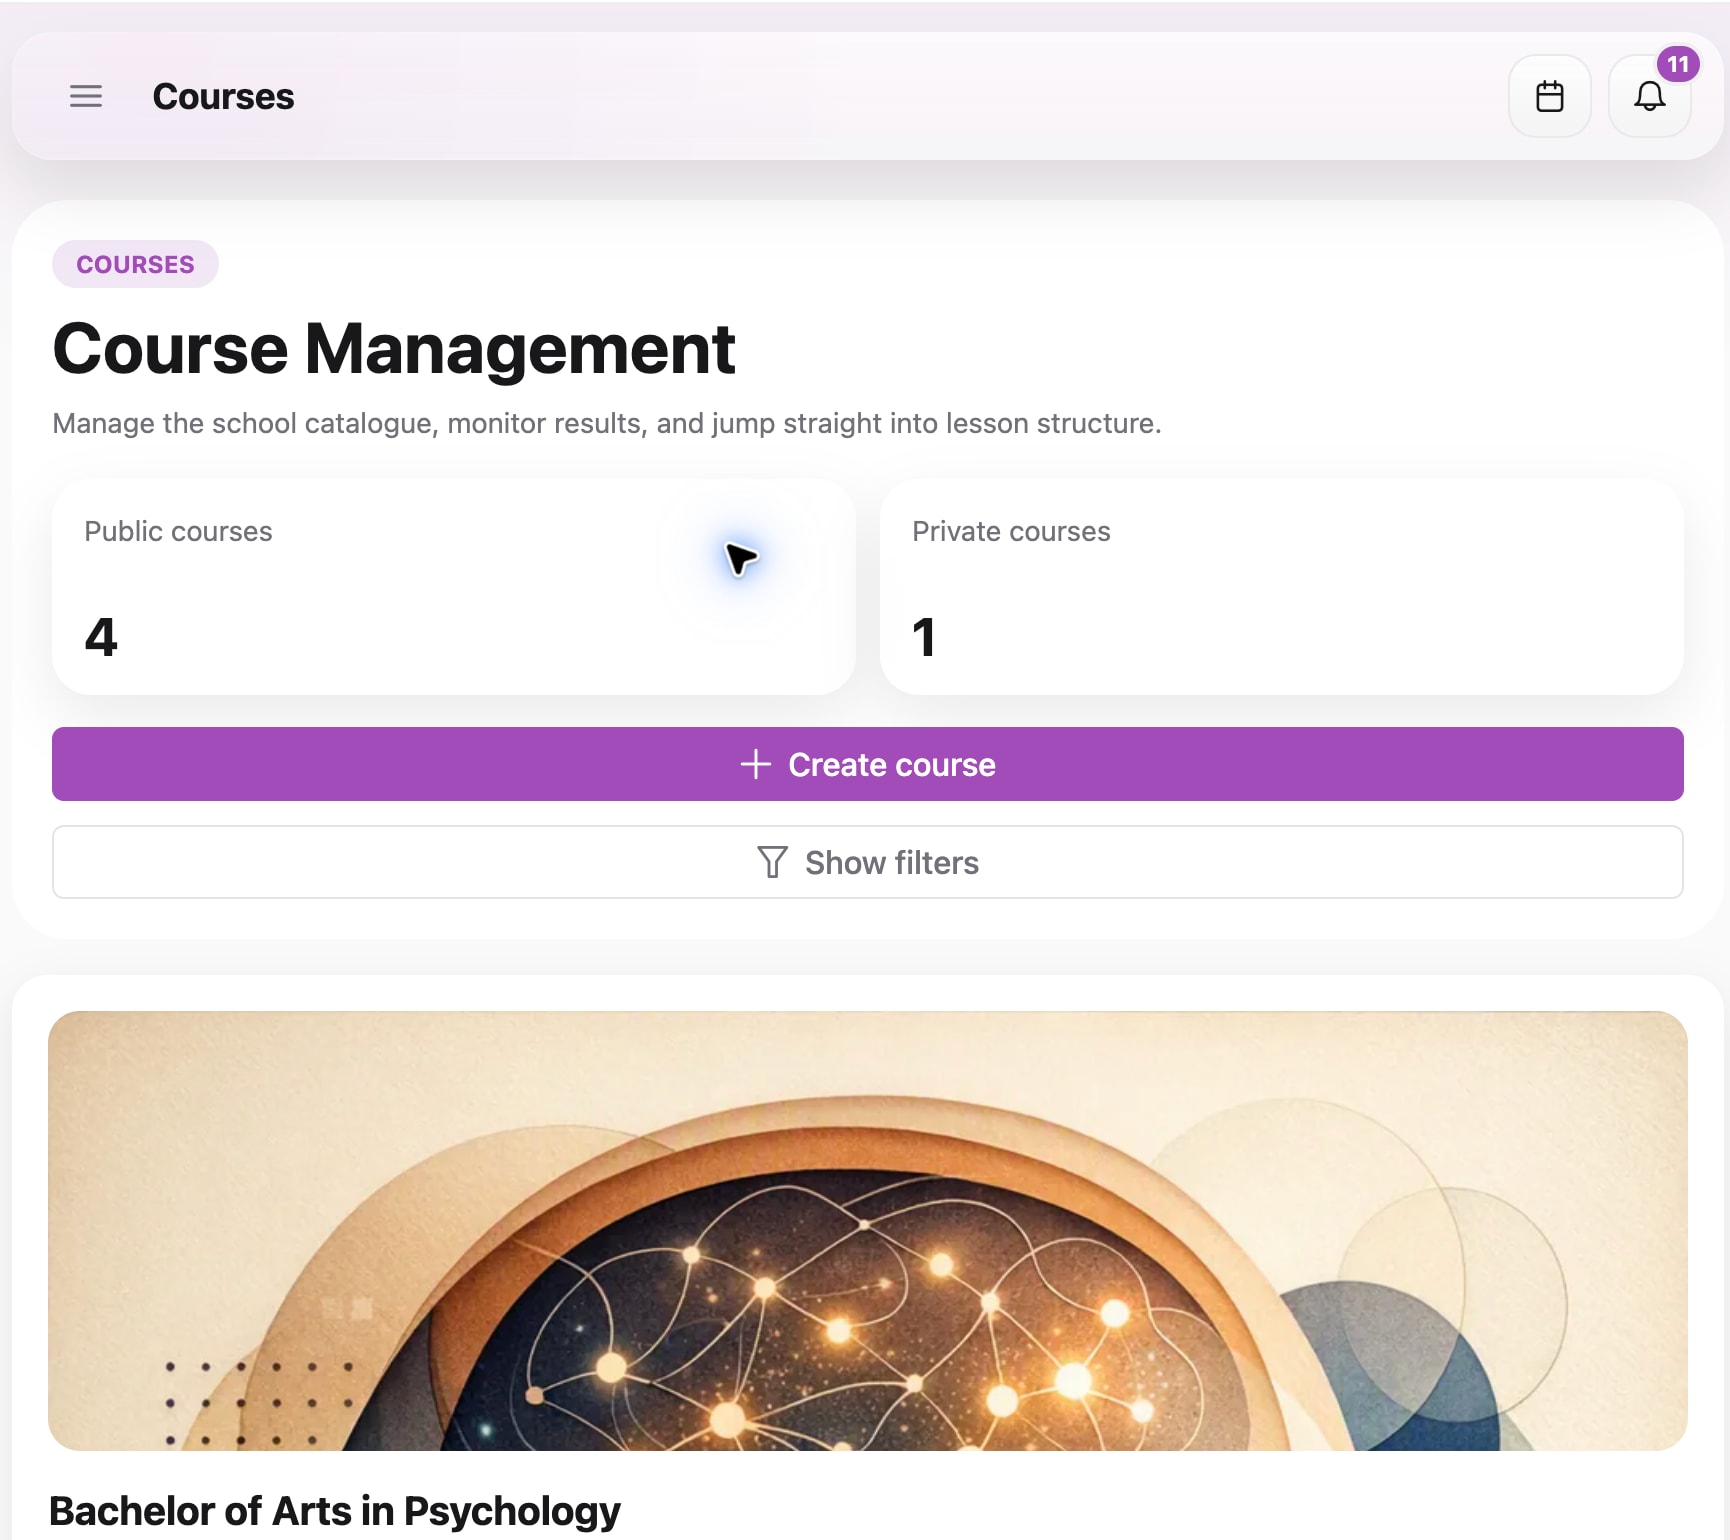The image size is (1730, 1540).
Task: Click the Create course button
Action: click(867, 764)
